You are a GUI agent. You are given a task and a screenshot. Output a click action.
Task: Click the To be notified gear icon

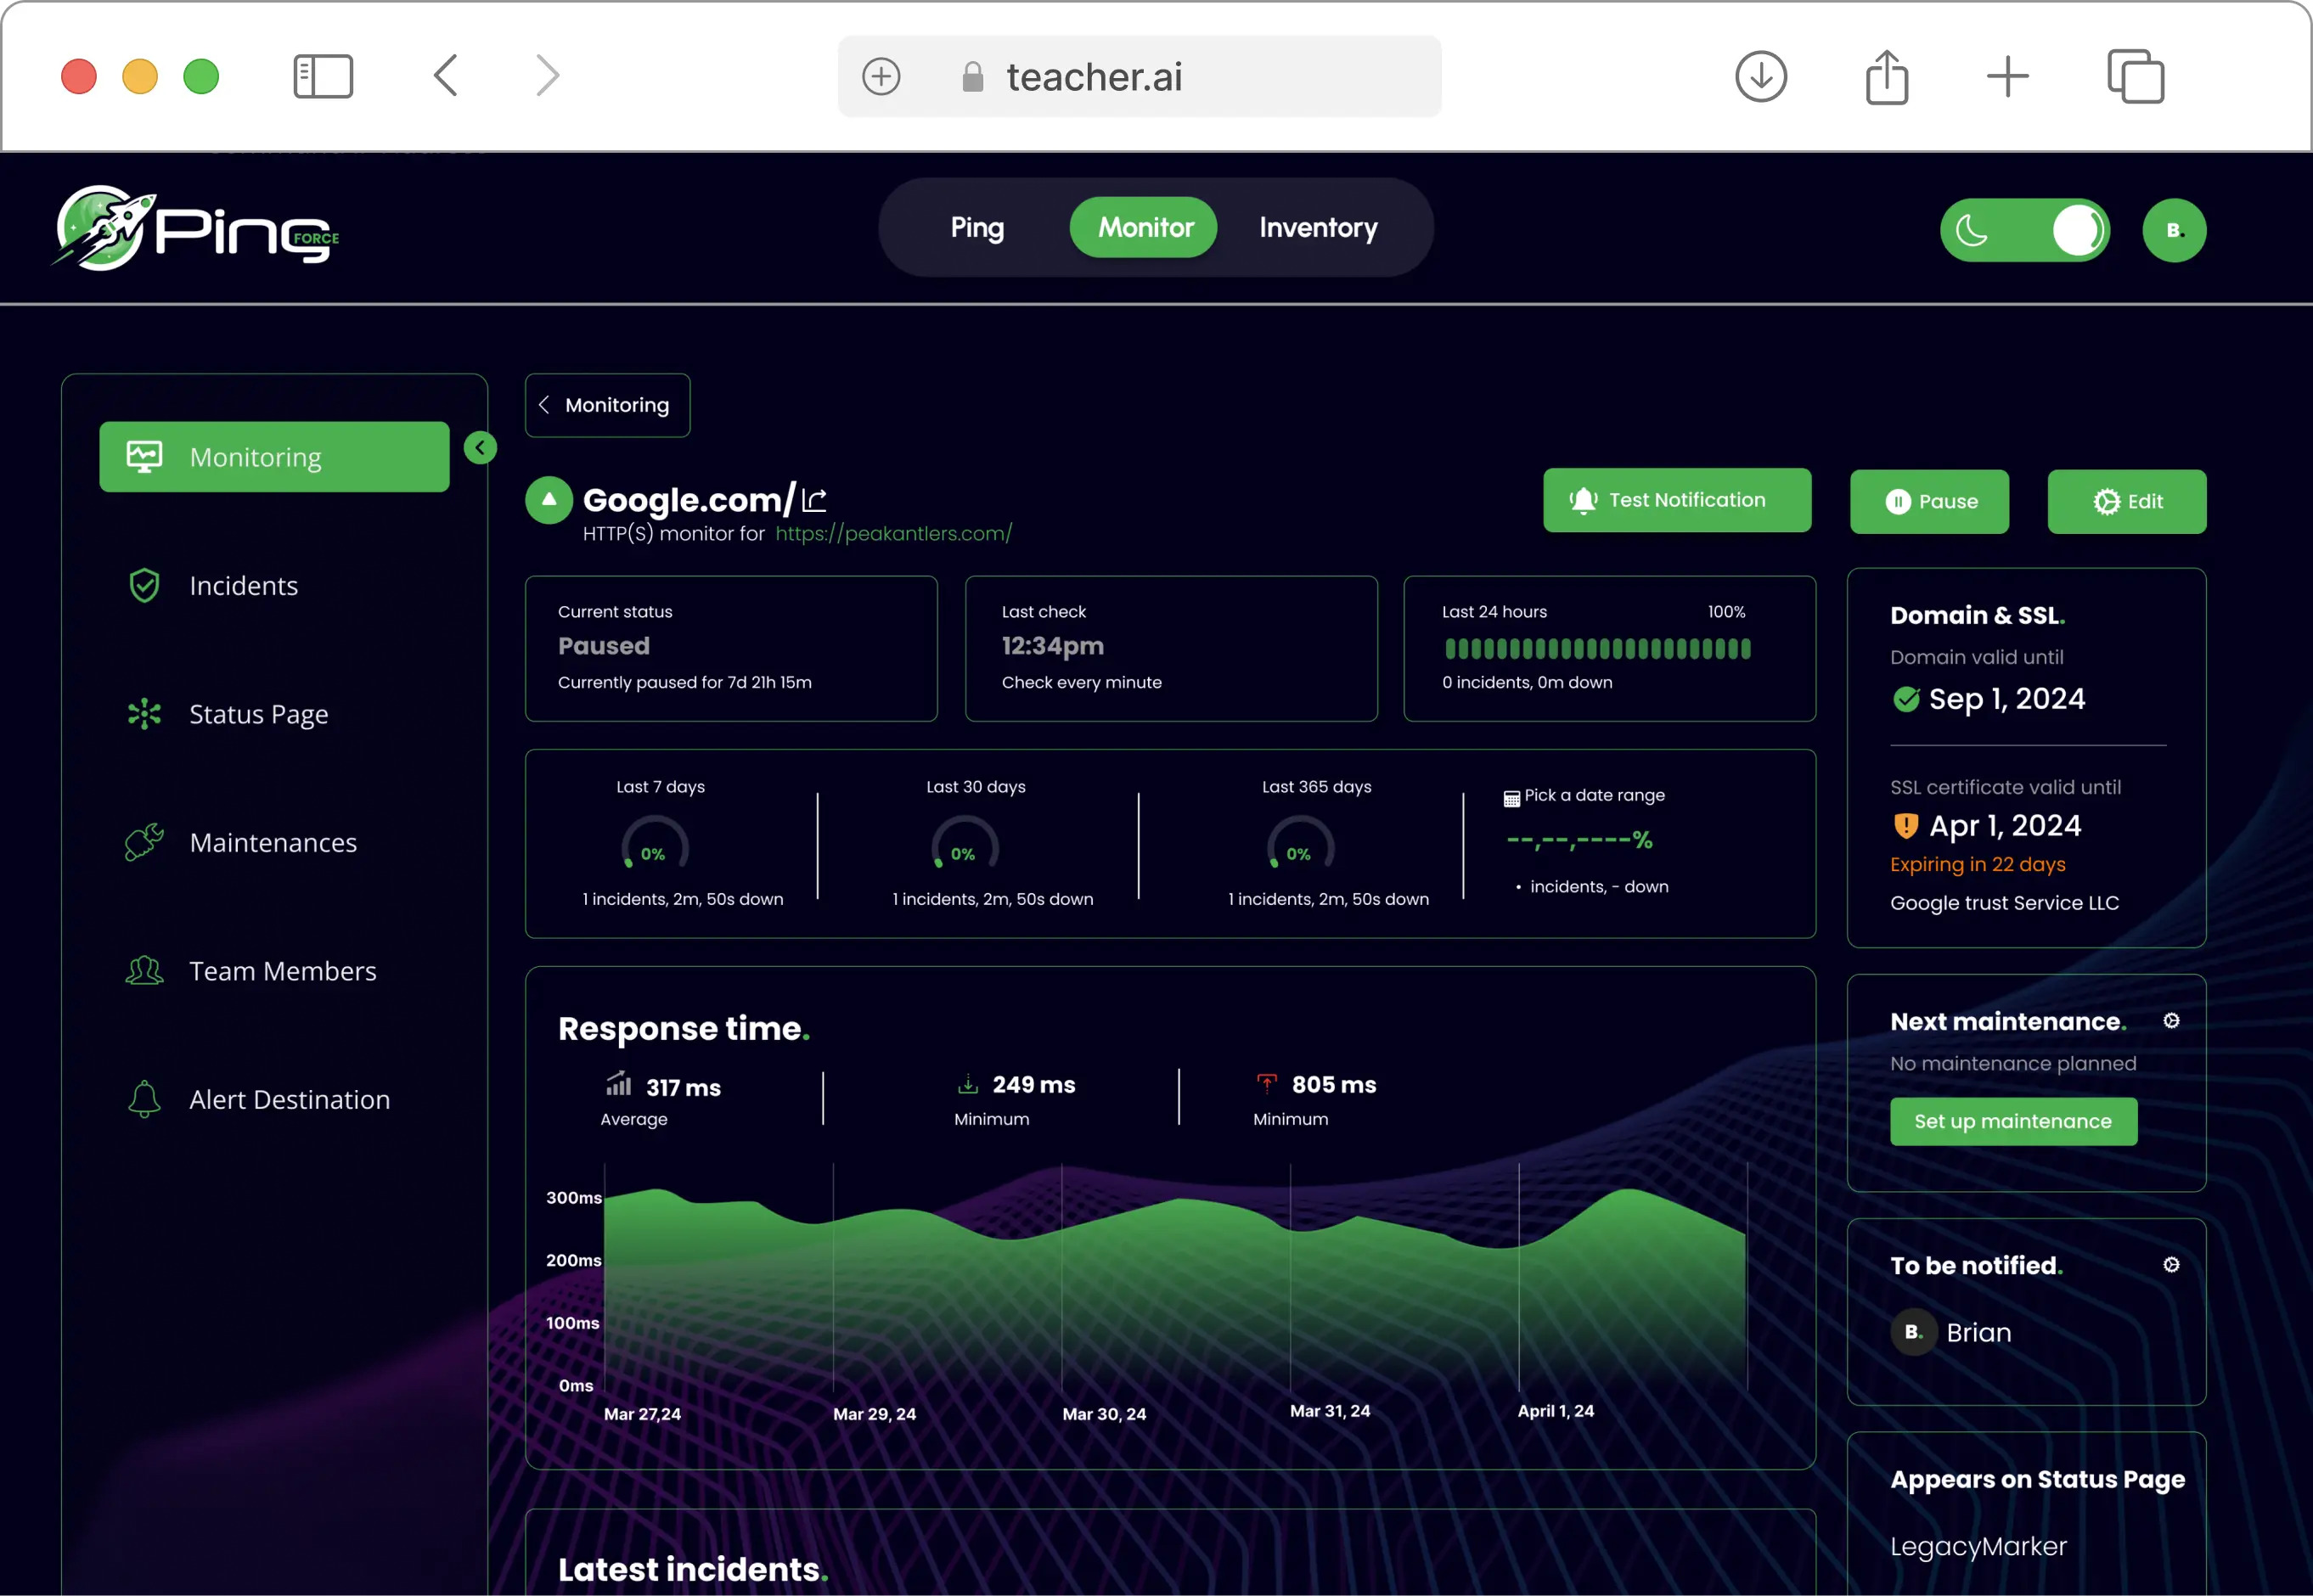(x=2171, y=1265)
